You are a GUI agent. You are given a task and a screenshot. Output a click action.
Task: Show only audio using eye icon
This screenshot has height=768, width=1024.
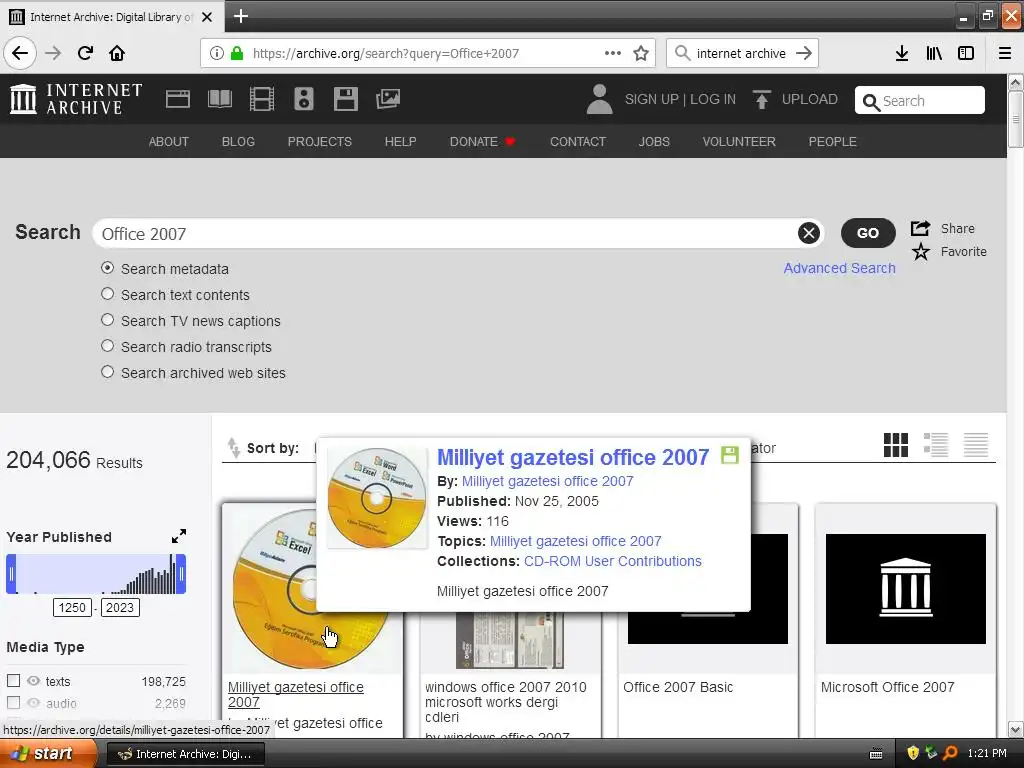33,703
